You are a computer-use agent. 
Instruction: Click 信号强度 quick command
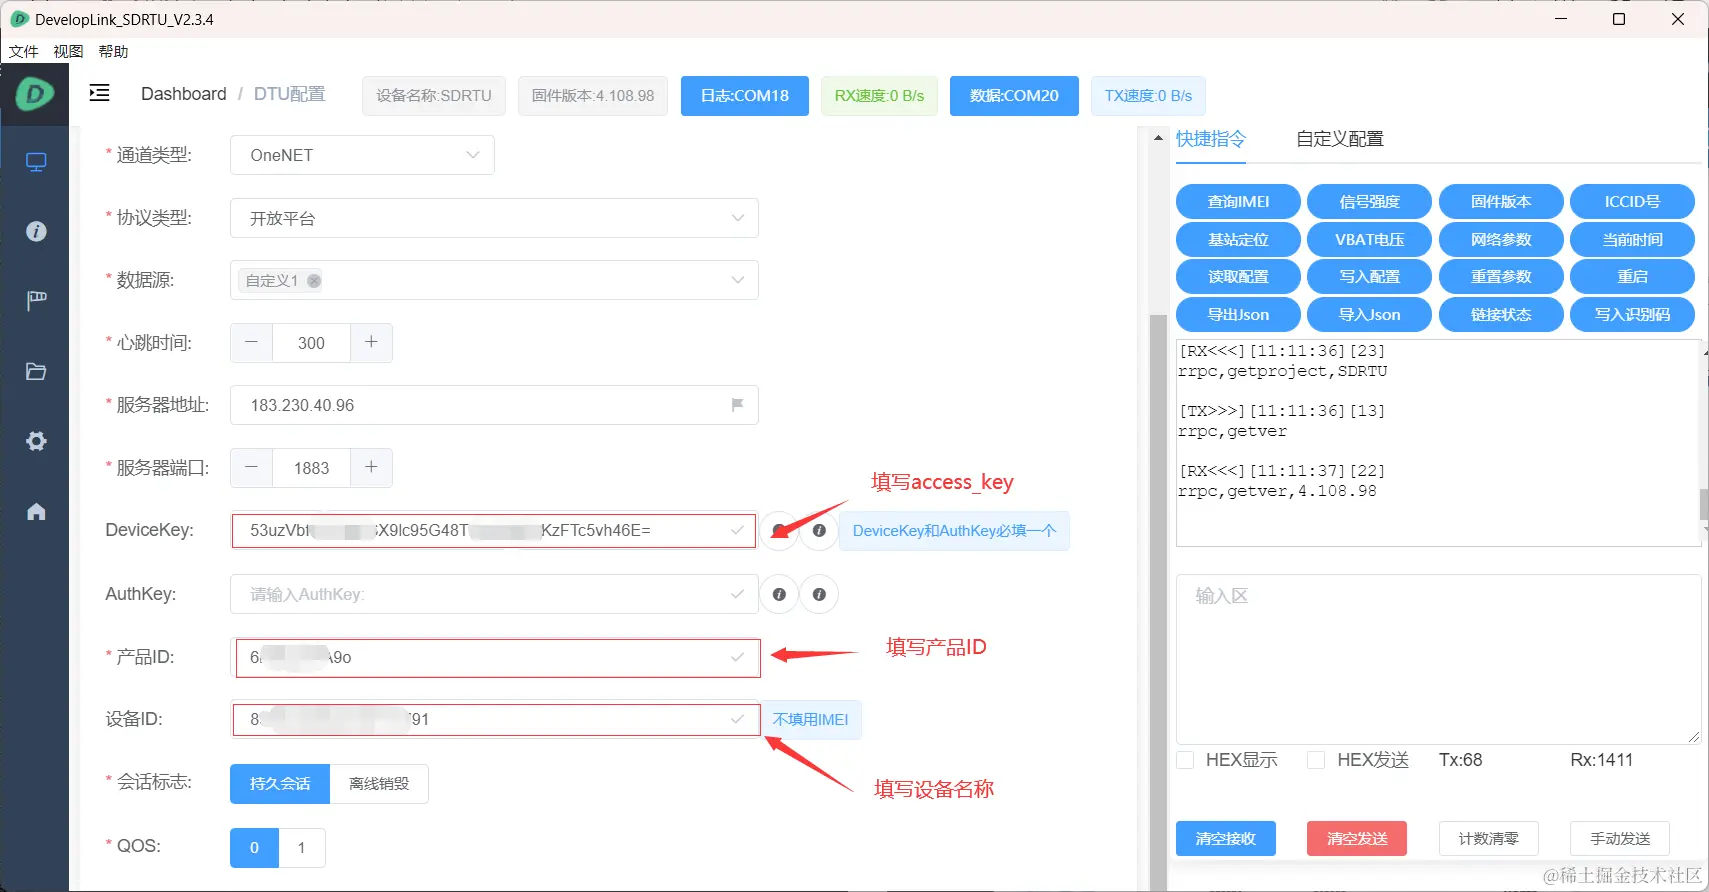(1370, 202)
